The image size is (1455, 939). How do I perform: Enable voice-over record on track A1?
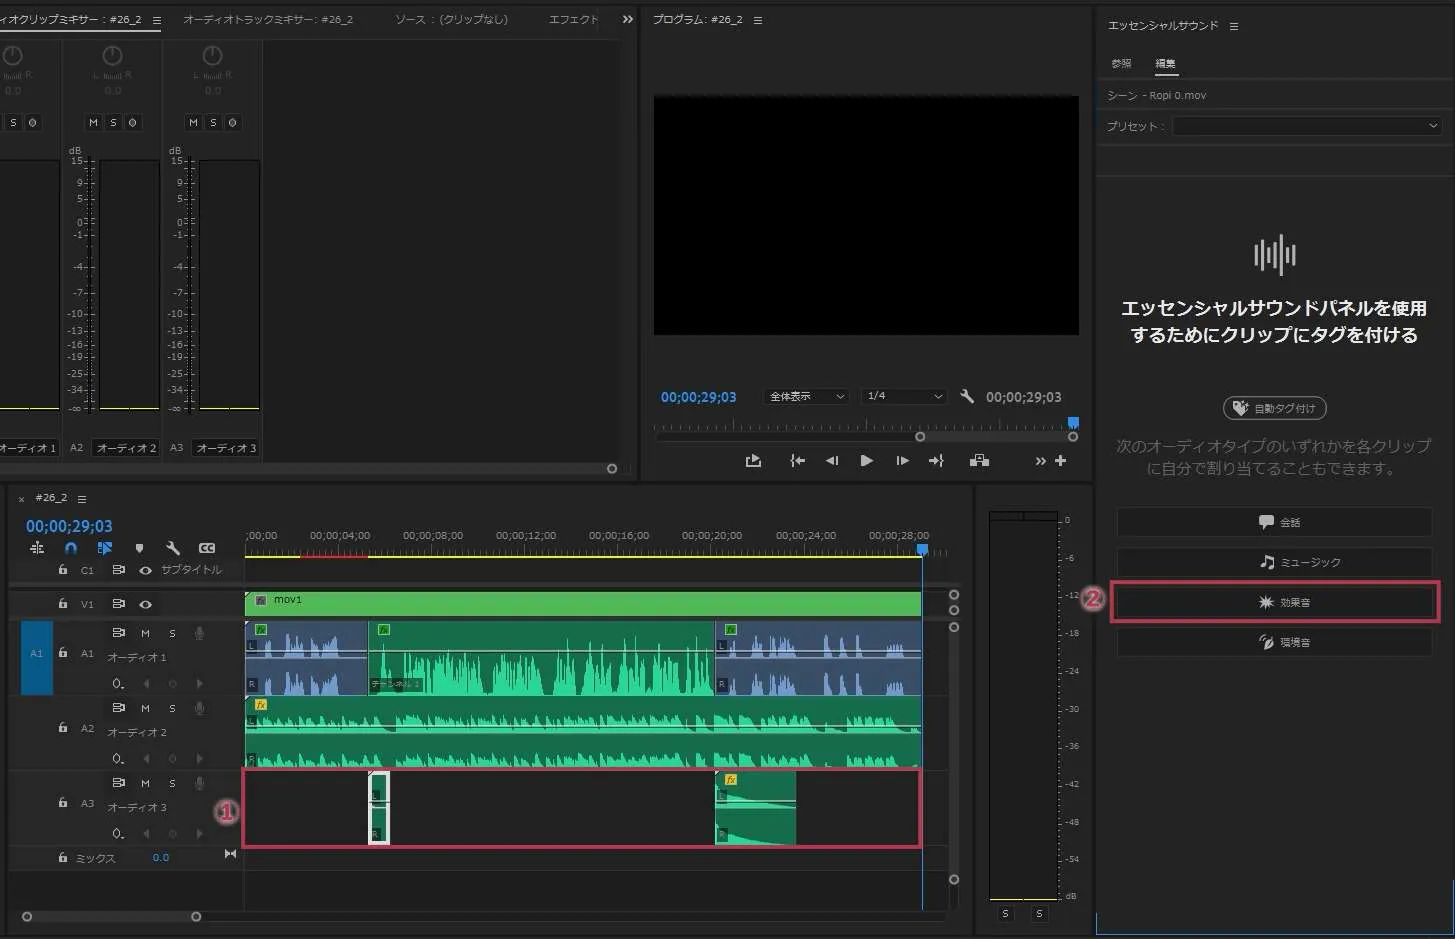click(199, 633)
